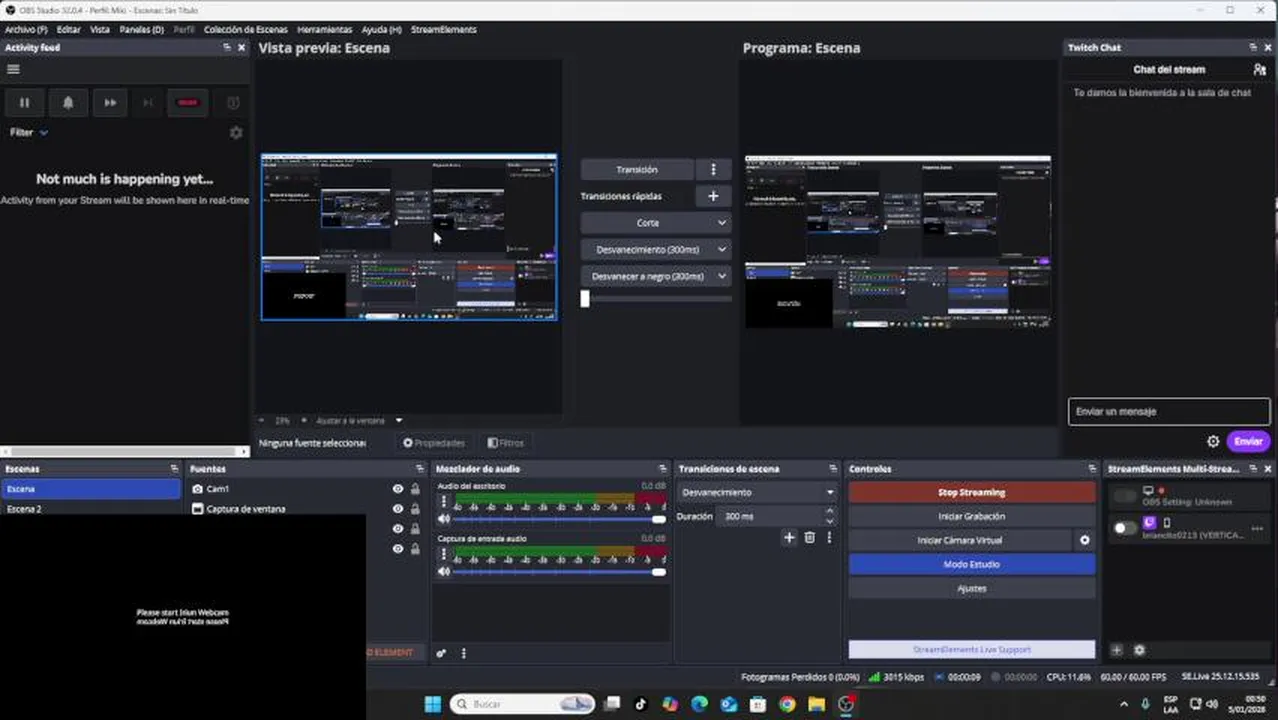Skip alert with the fast-forward icon
The width and height of the screenshot is (1278, 720).
[x=110, y=102]
